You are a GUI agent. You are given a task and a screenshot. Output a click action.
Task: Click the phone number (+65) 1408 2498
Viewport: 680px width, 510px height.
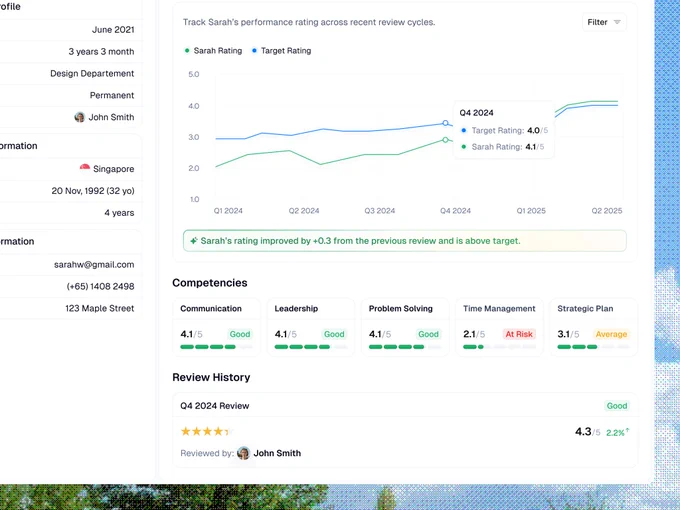(100, 286)
